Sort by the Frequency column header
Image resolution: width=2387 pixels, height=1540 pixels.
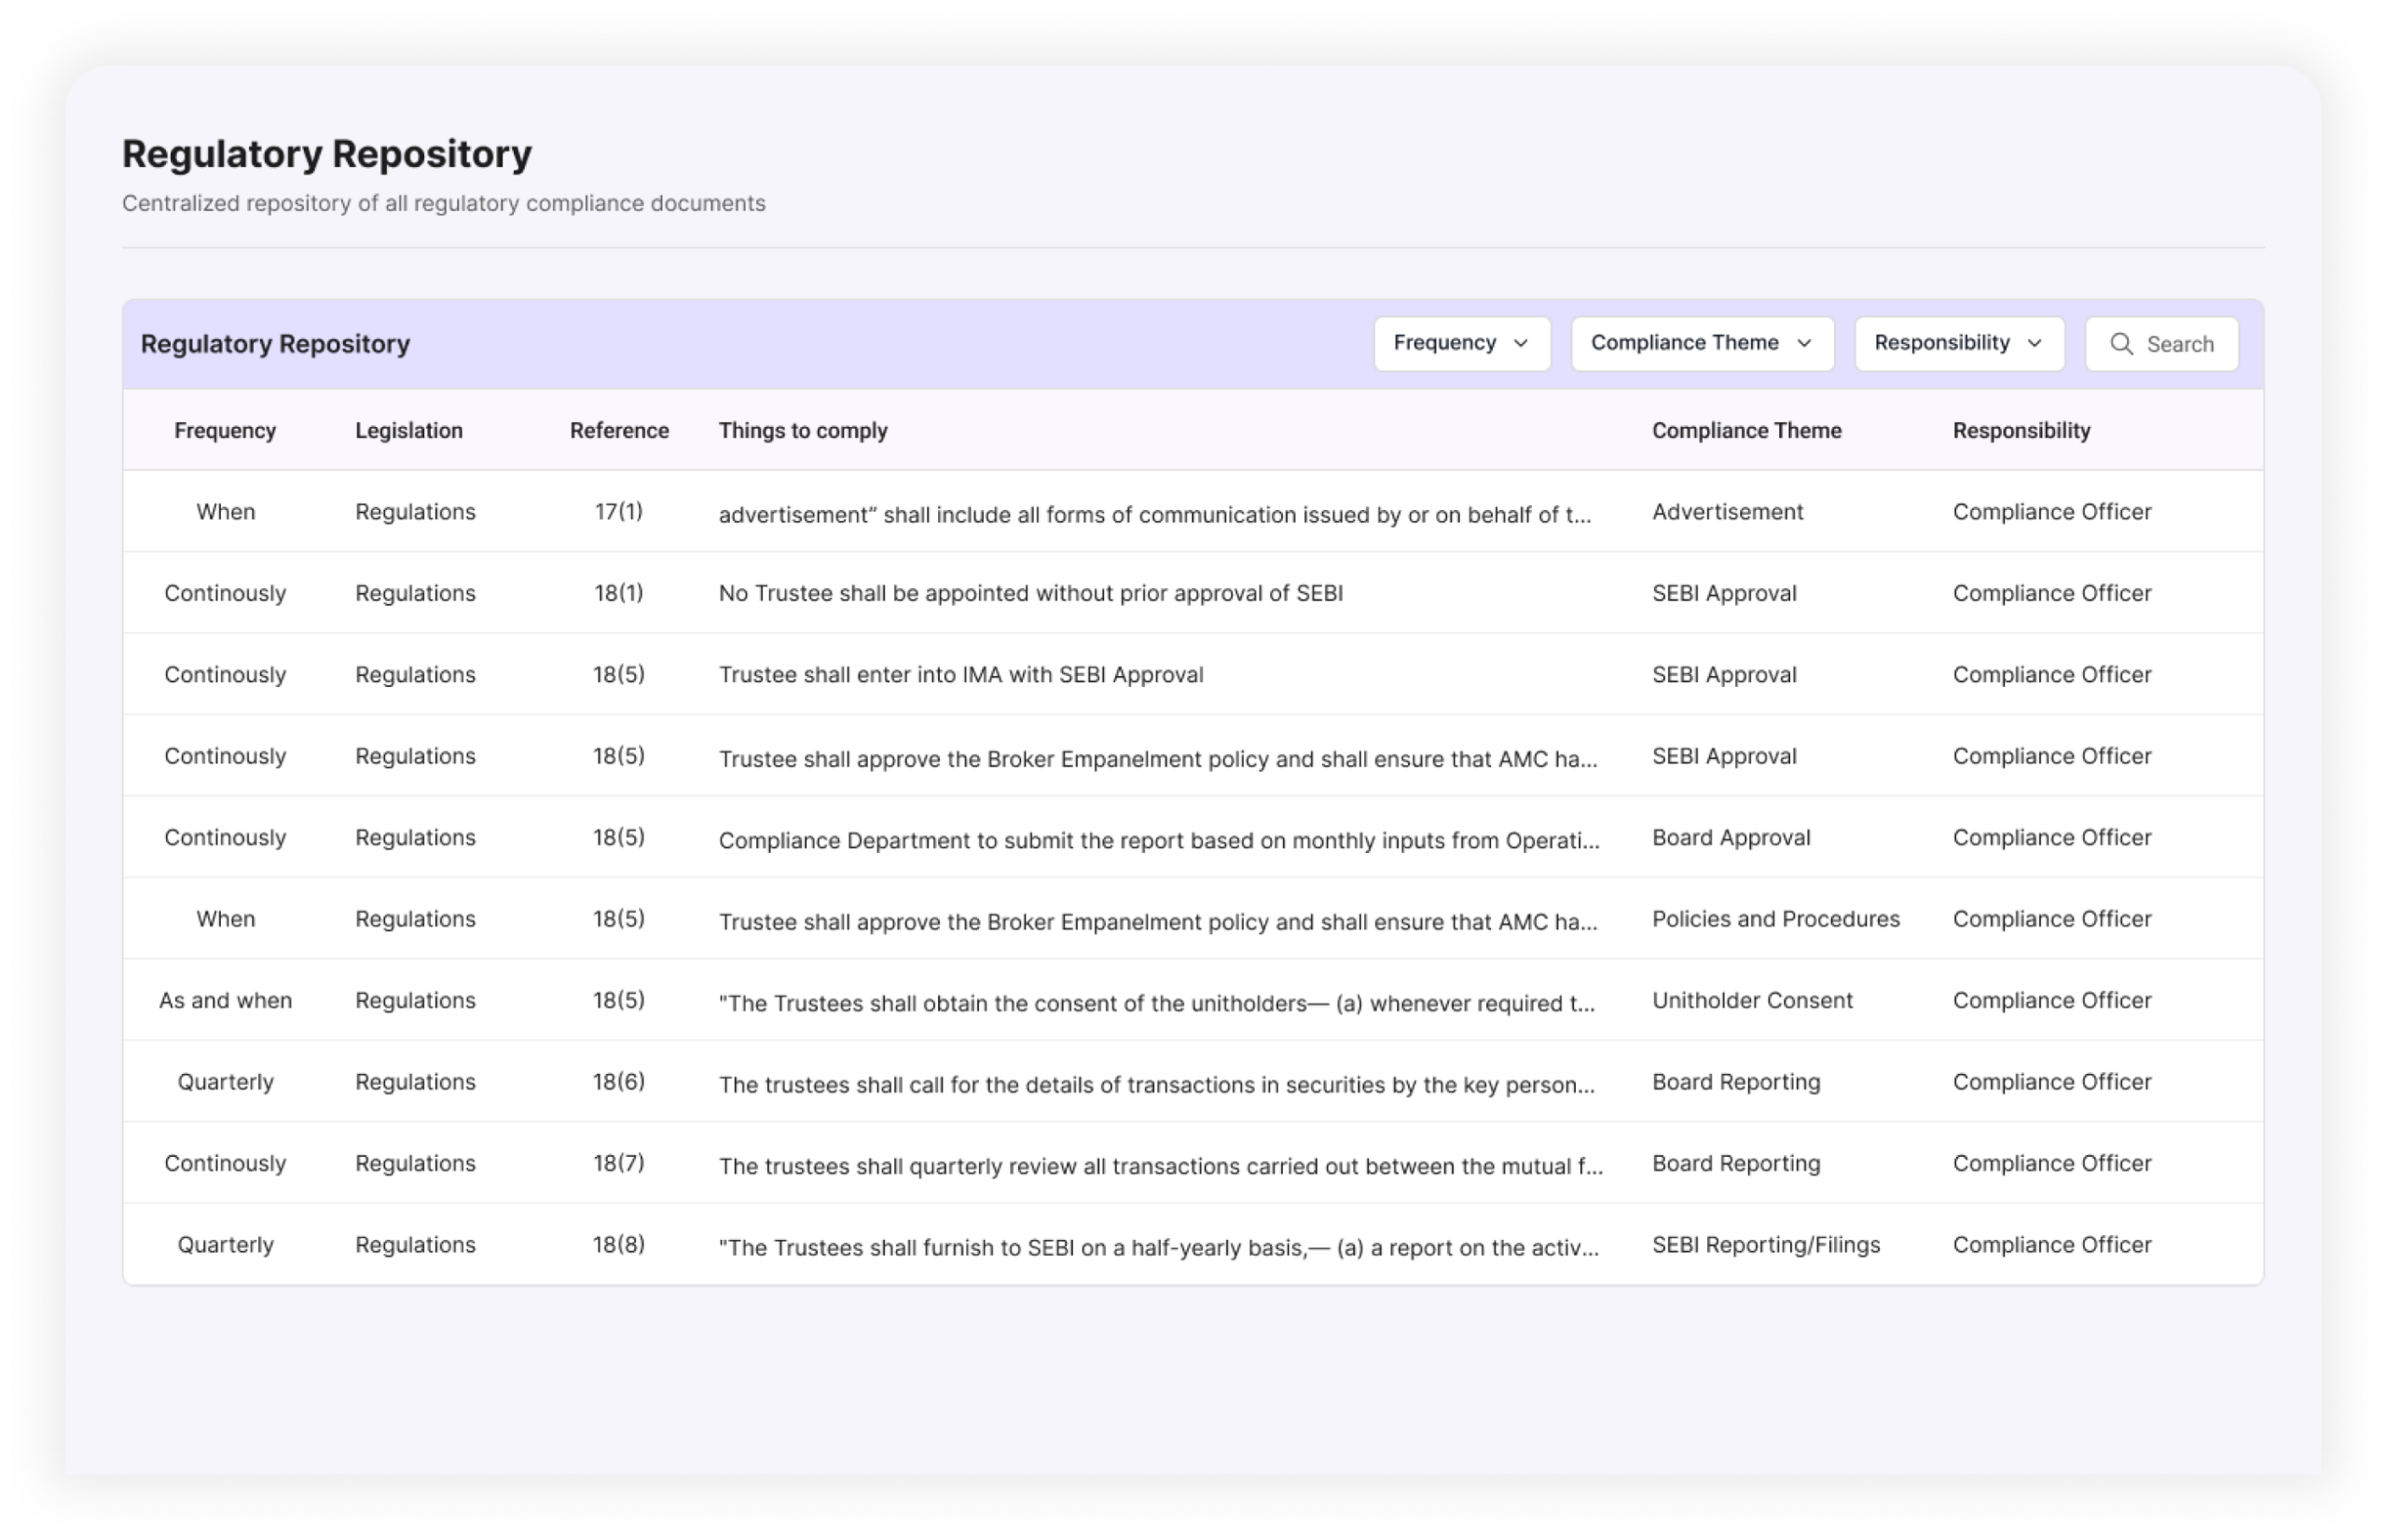pos(225,430)
